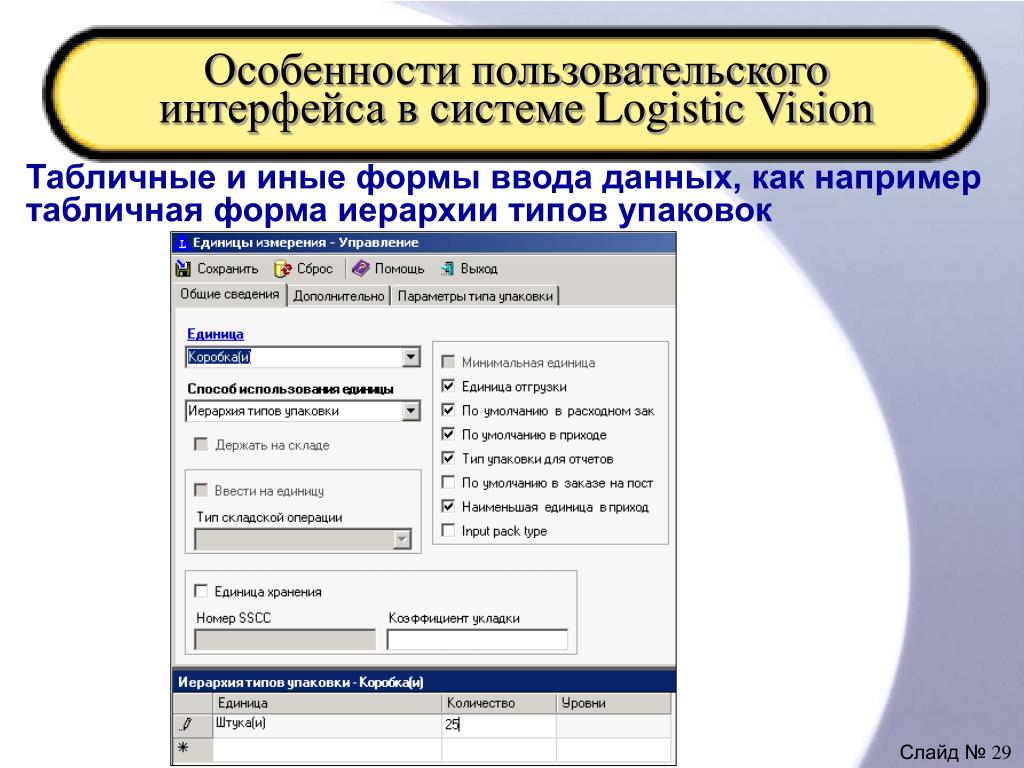This screenshot has width=1024, height=768.
Task: Click the Иерархия типов упаковки - Коробка(и) grid title
Action: point(301,682)
